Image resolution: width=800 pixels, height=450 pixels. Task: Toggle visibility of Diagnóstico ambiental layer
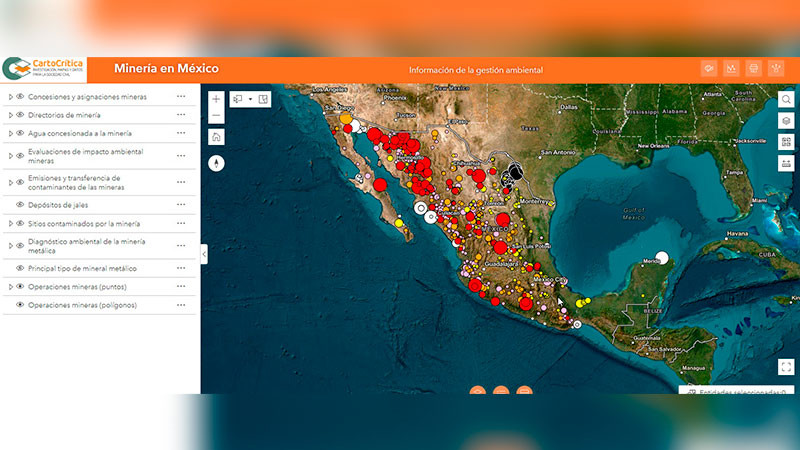(20, 246)
